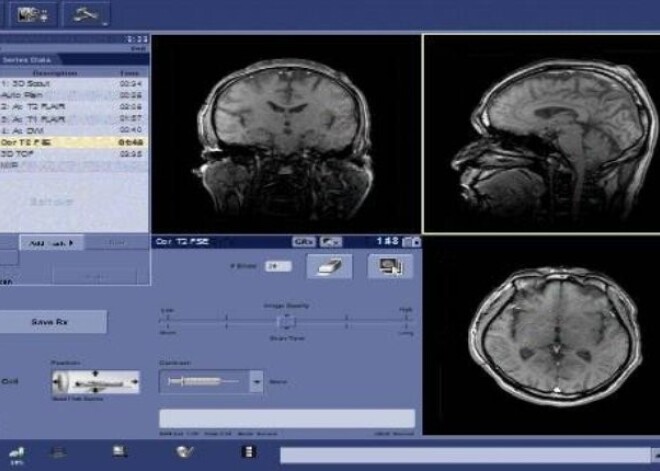Click the lock icon beside slice counter
The image size is (660, 471).
point(414,242)
